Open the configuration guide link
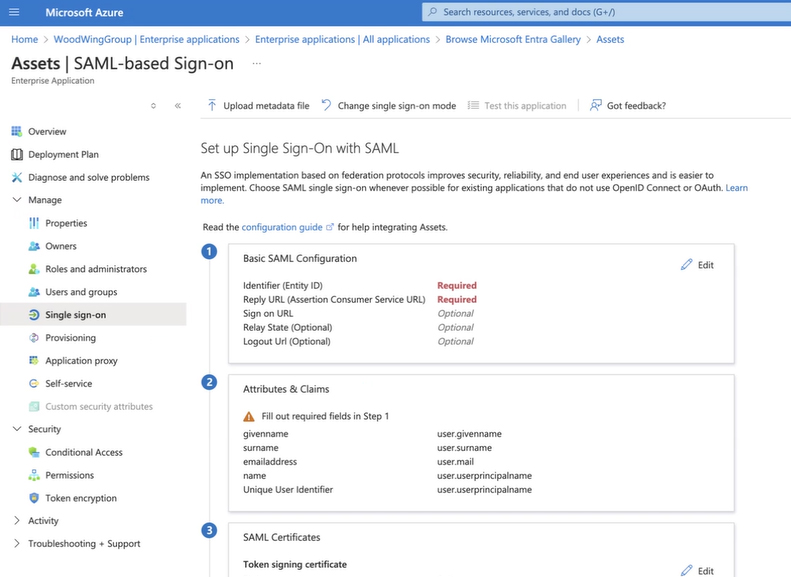 point(282,227)
